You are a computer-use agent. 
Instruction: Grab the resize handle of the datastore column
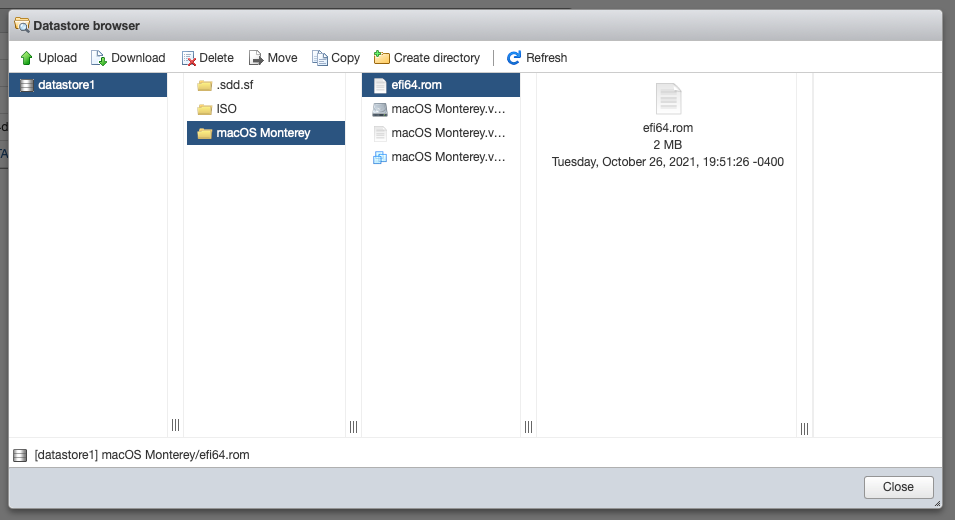click(175, 426)
